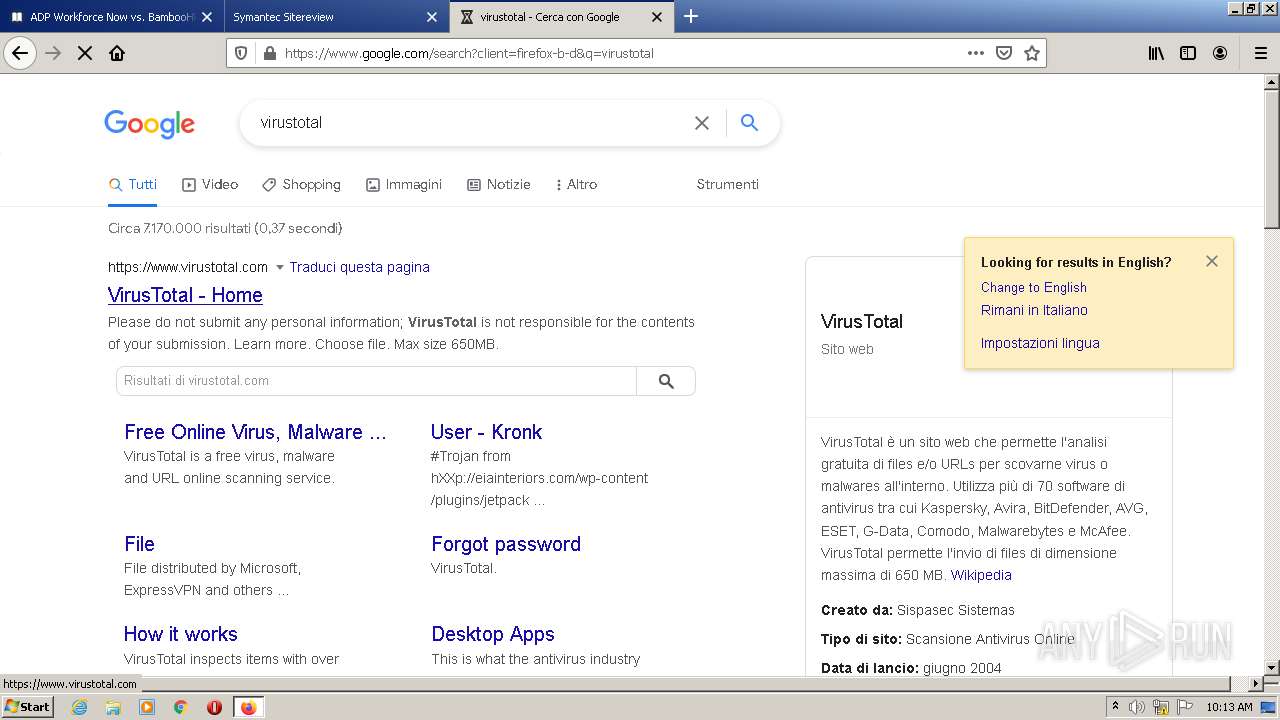Click the Firefox taskbar icon

click(248, 707)
